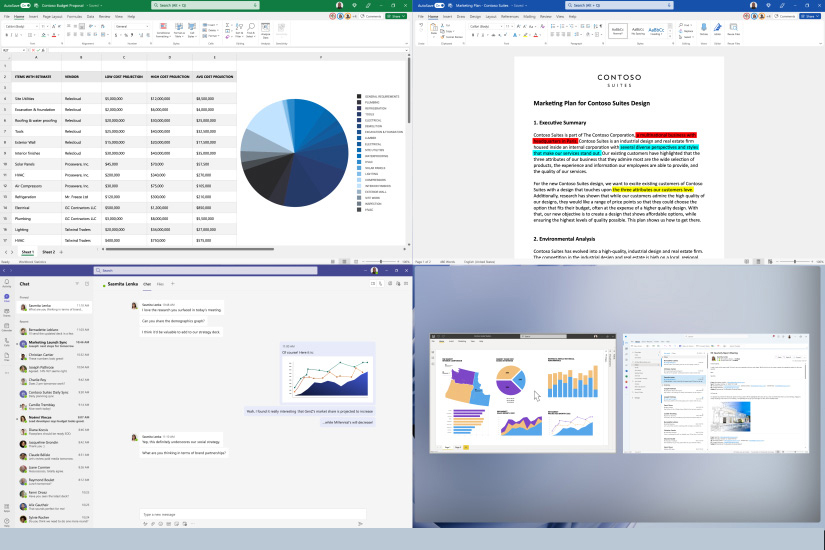Open Excel Name Box dropdown
The image size is (825, 550).
[23, 50]
